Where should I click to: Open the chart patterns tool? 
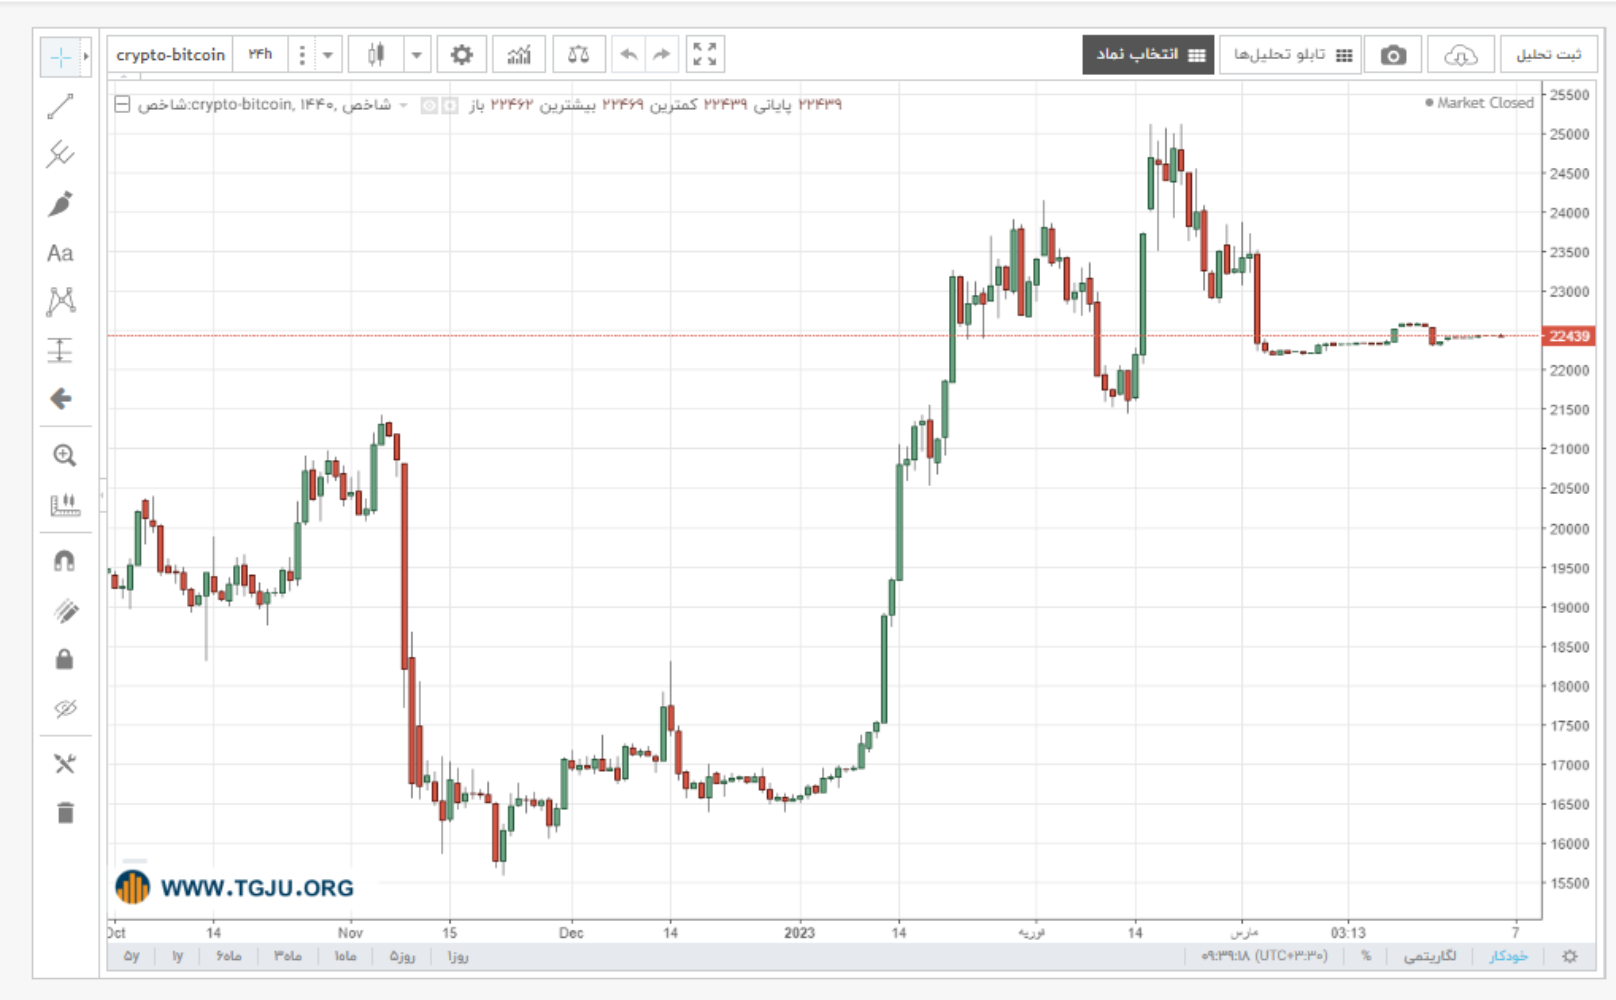61,301
